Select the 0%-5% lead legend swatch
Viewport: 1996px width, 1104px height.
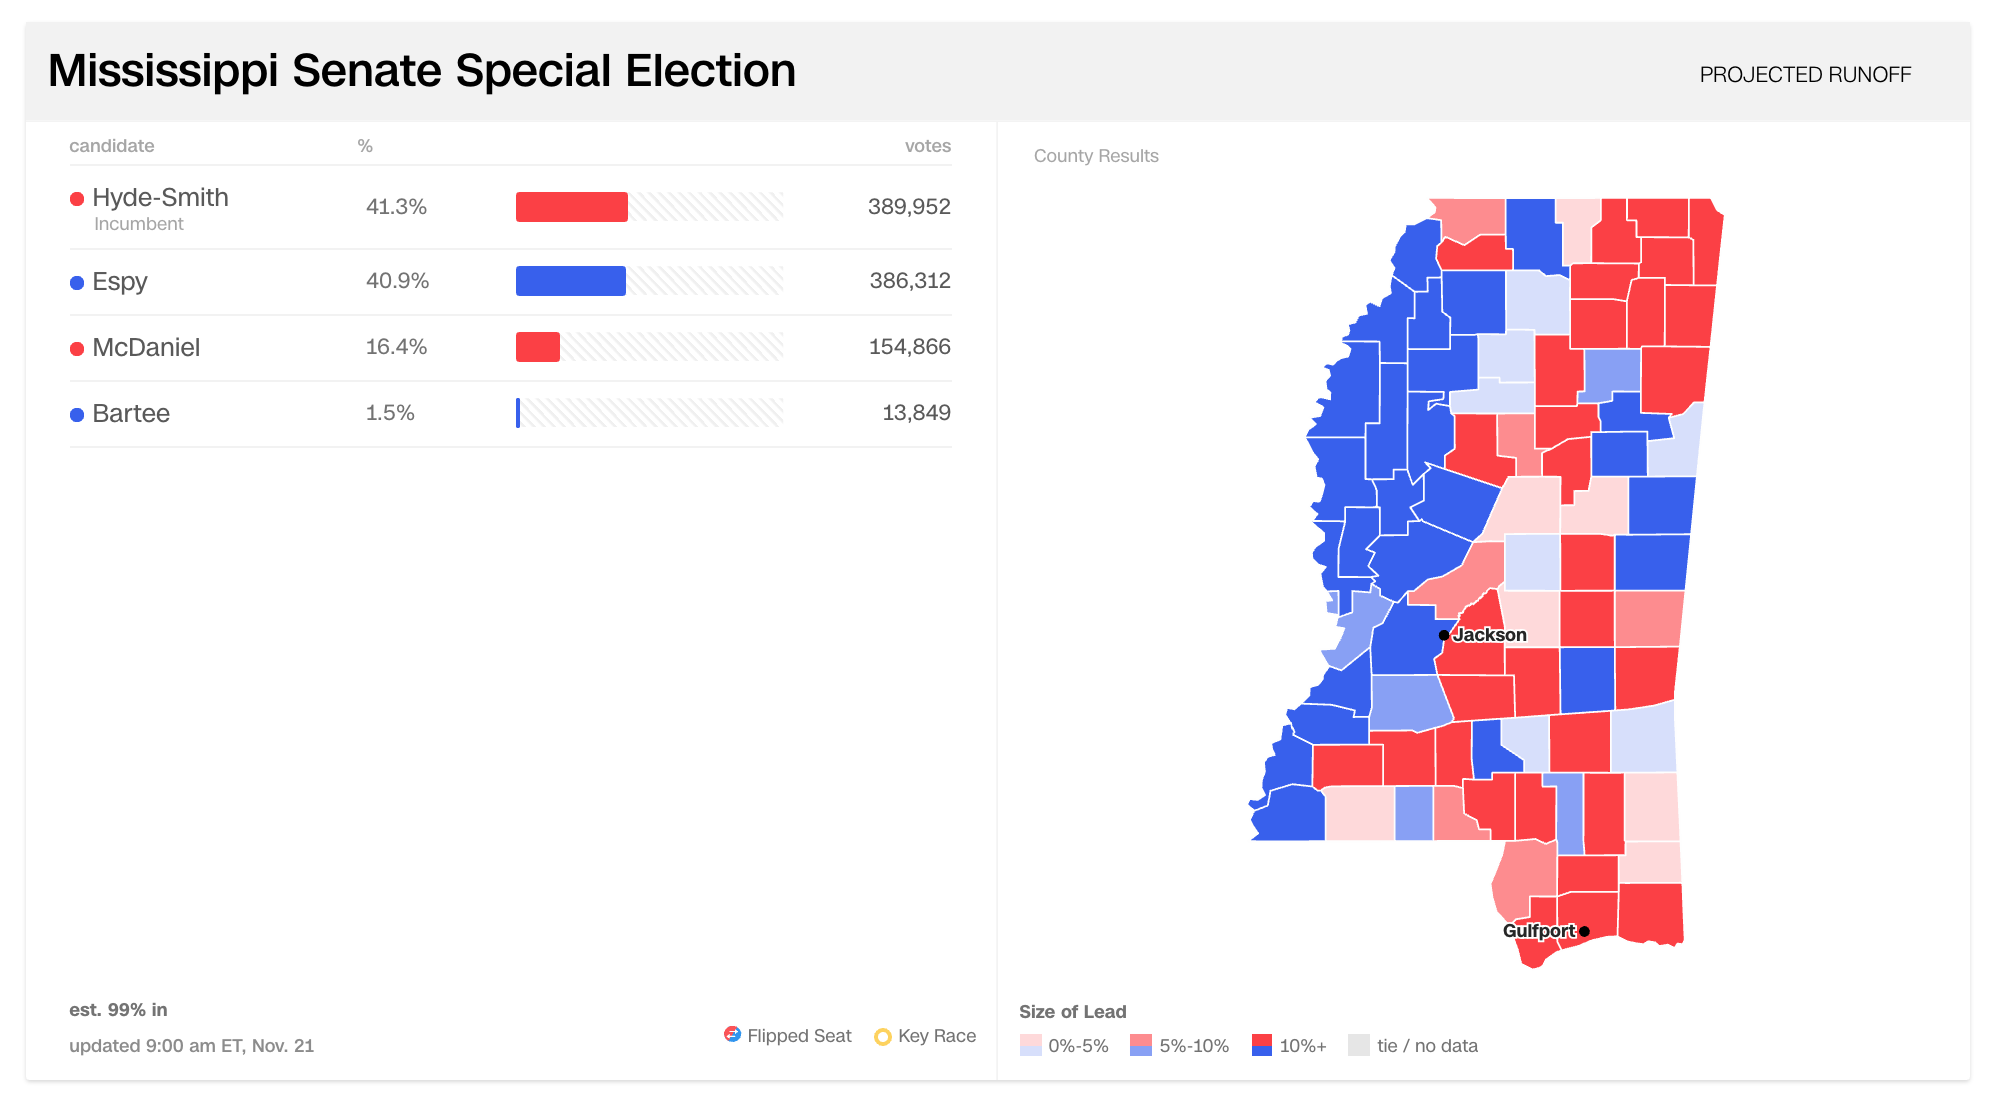click(1031, 1045)
